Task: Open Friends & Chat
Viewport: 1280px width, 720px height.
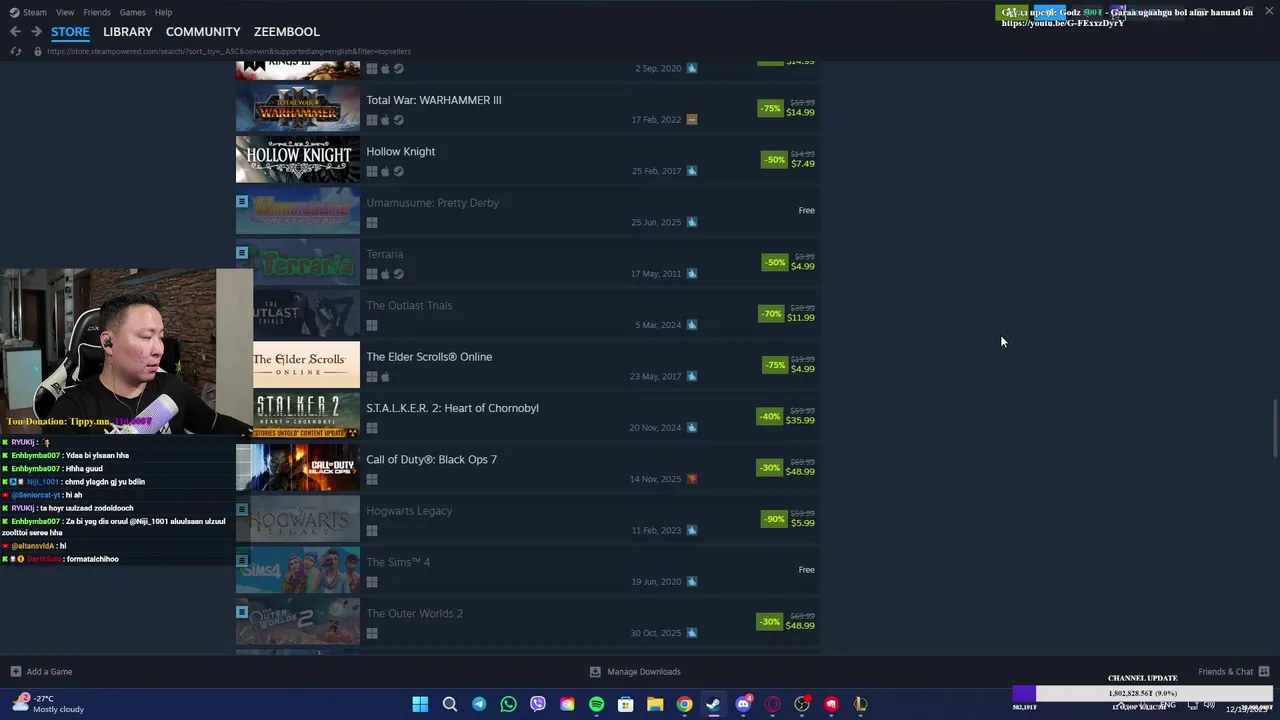Action: pos(1234,672)
